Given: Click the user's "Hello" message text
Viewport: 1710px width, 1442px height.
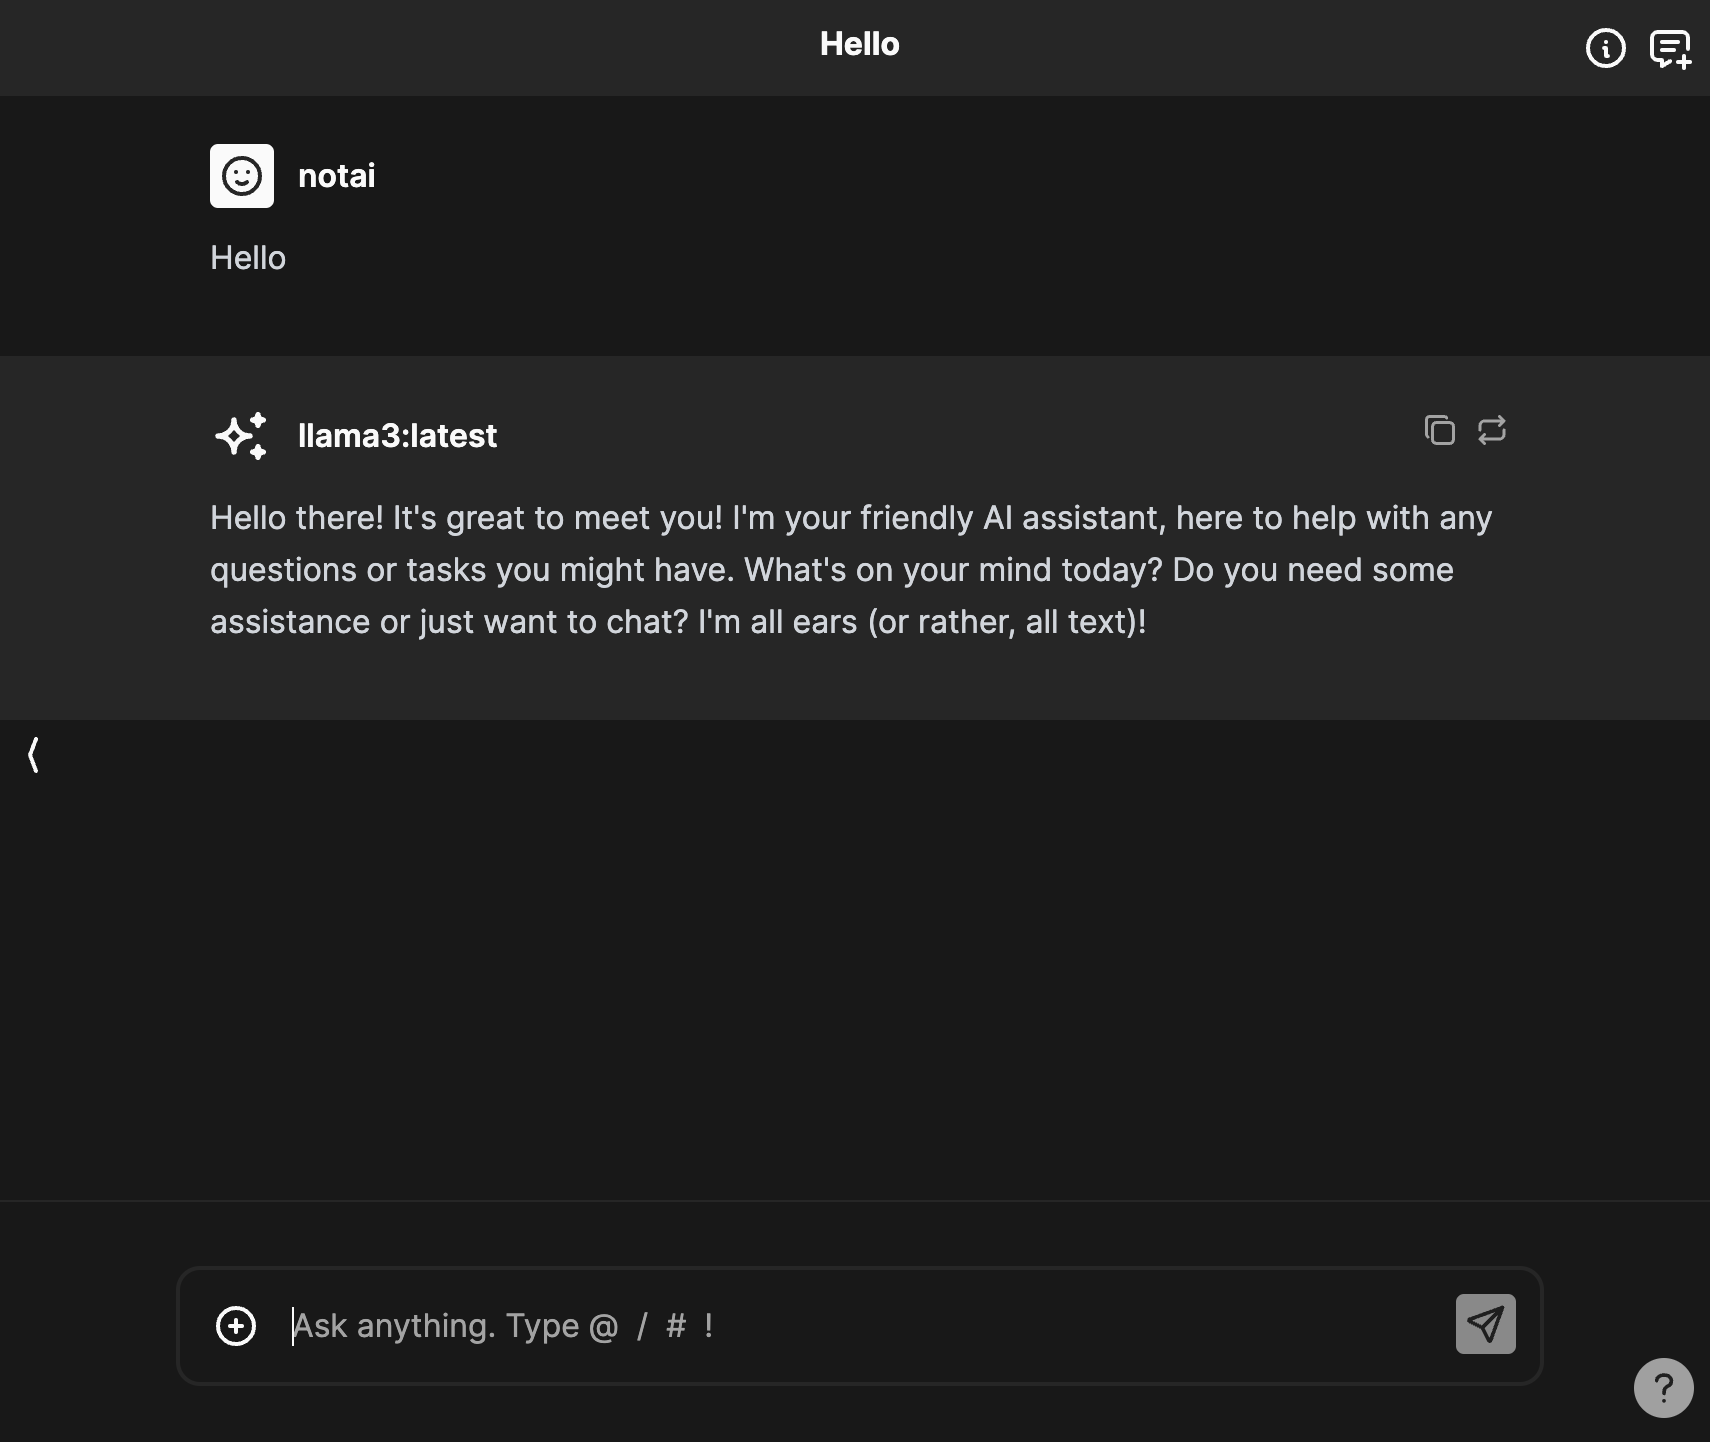Looking at the screenshot, I should [x=248, y=258].
